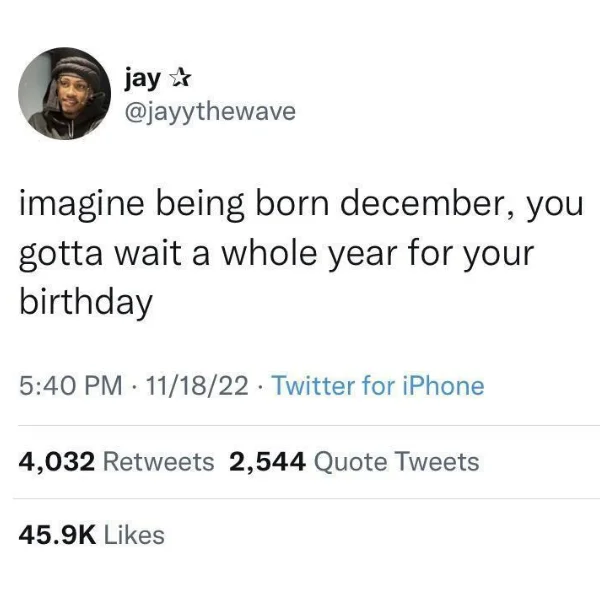Click the word "your" before birthday

click(499, 255)
